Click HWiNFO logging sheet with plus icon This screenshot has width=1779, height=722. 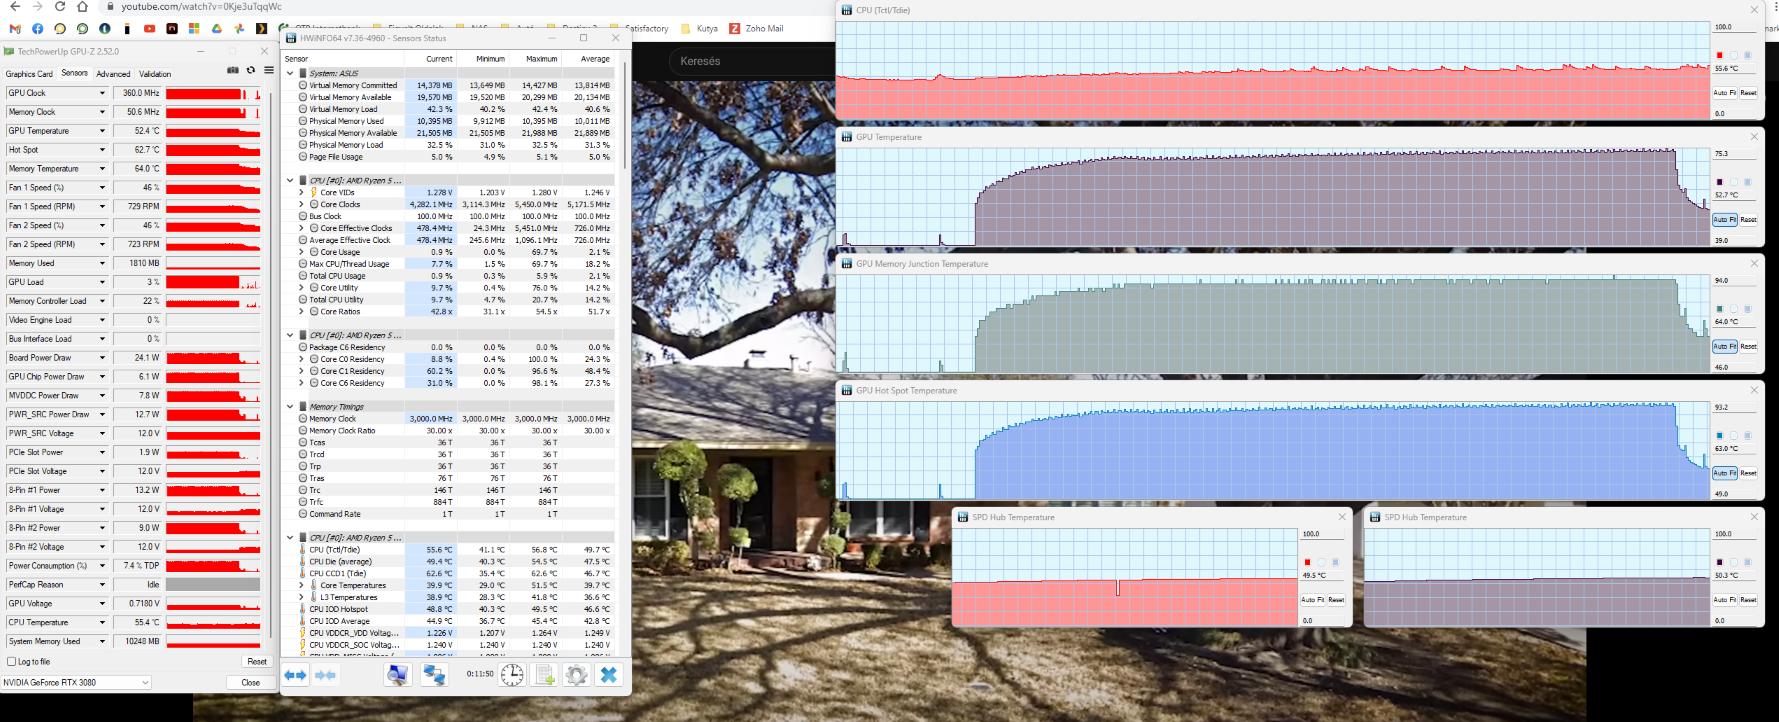544,675
